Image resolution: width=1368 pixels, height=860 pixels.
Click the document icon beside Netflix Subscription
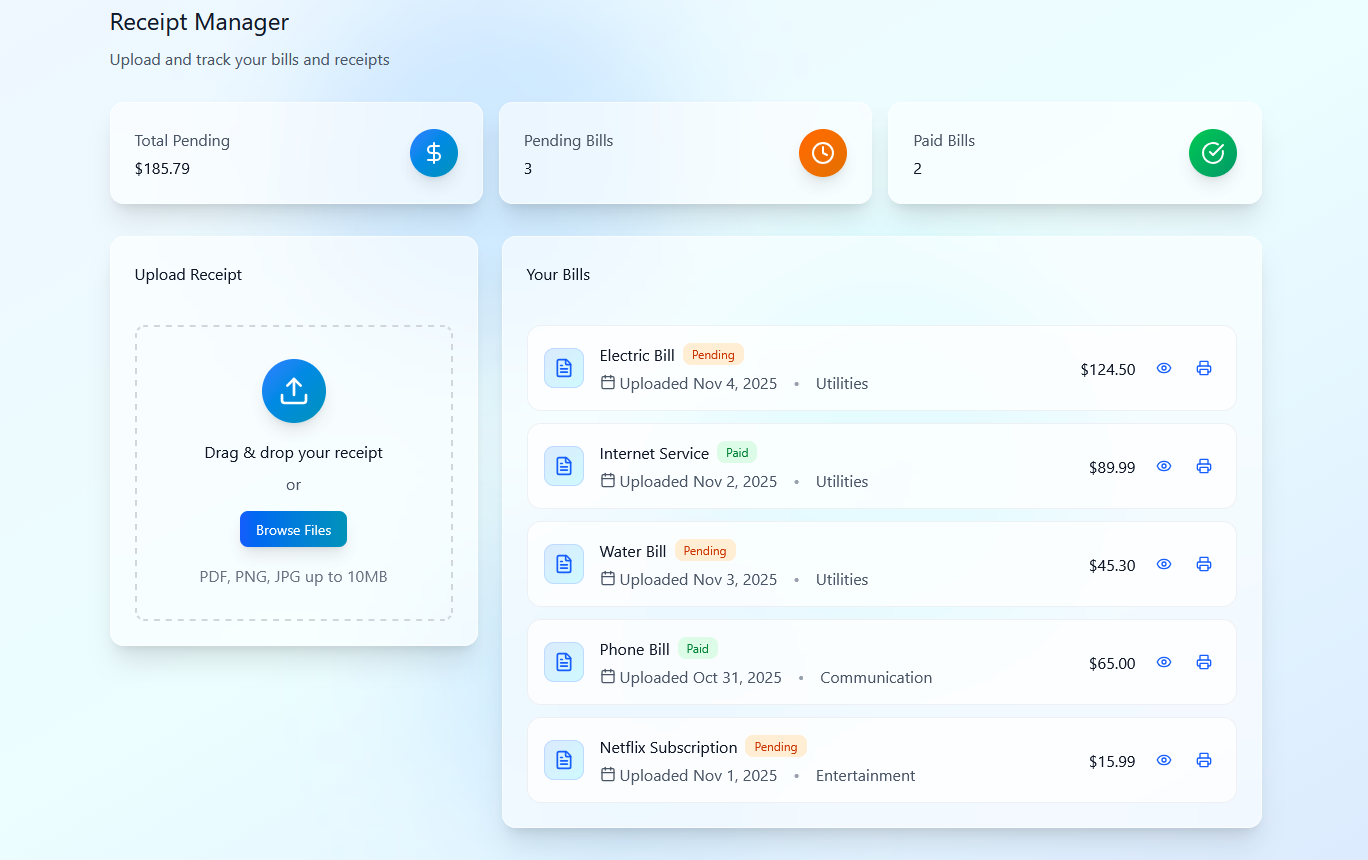coord(564,760)
